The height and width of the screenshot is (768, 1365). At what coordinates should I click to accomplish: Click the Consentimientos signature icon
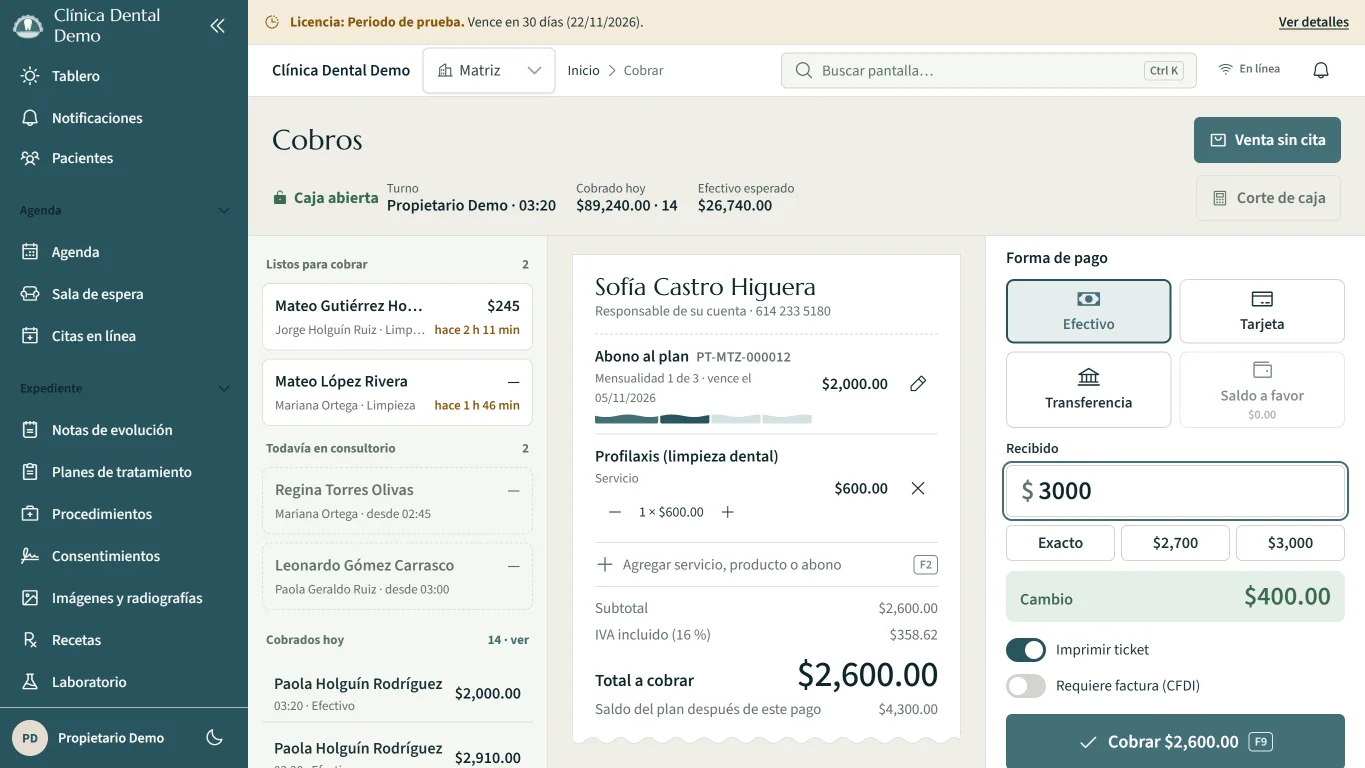pyautogui.click(x=30, y=556)
